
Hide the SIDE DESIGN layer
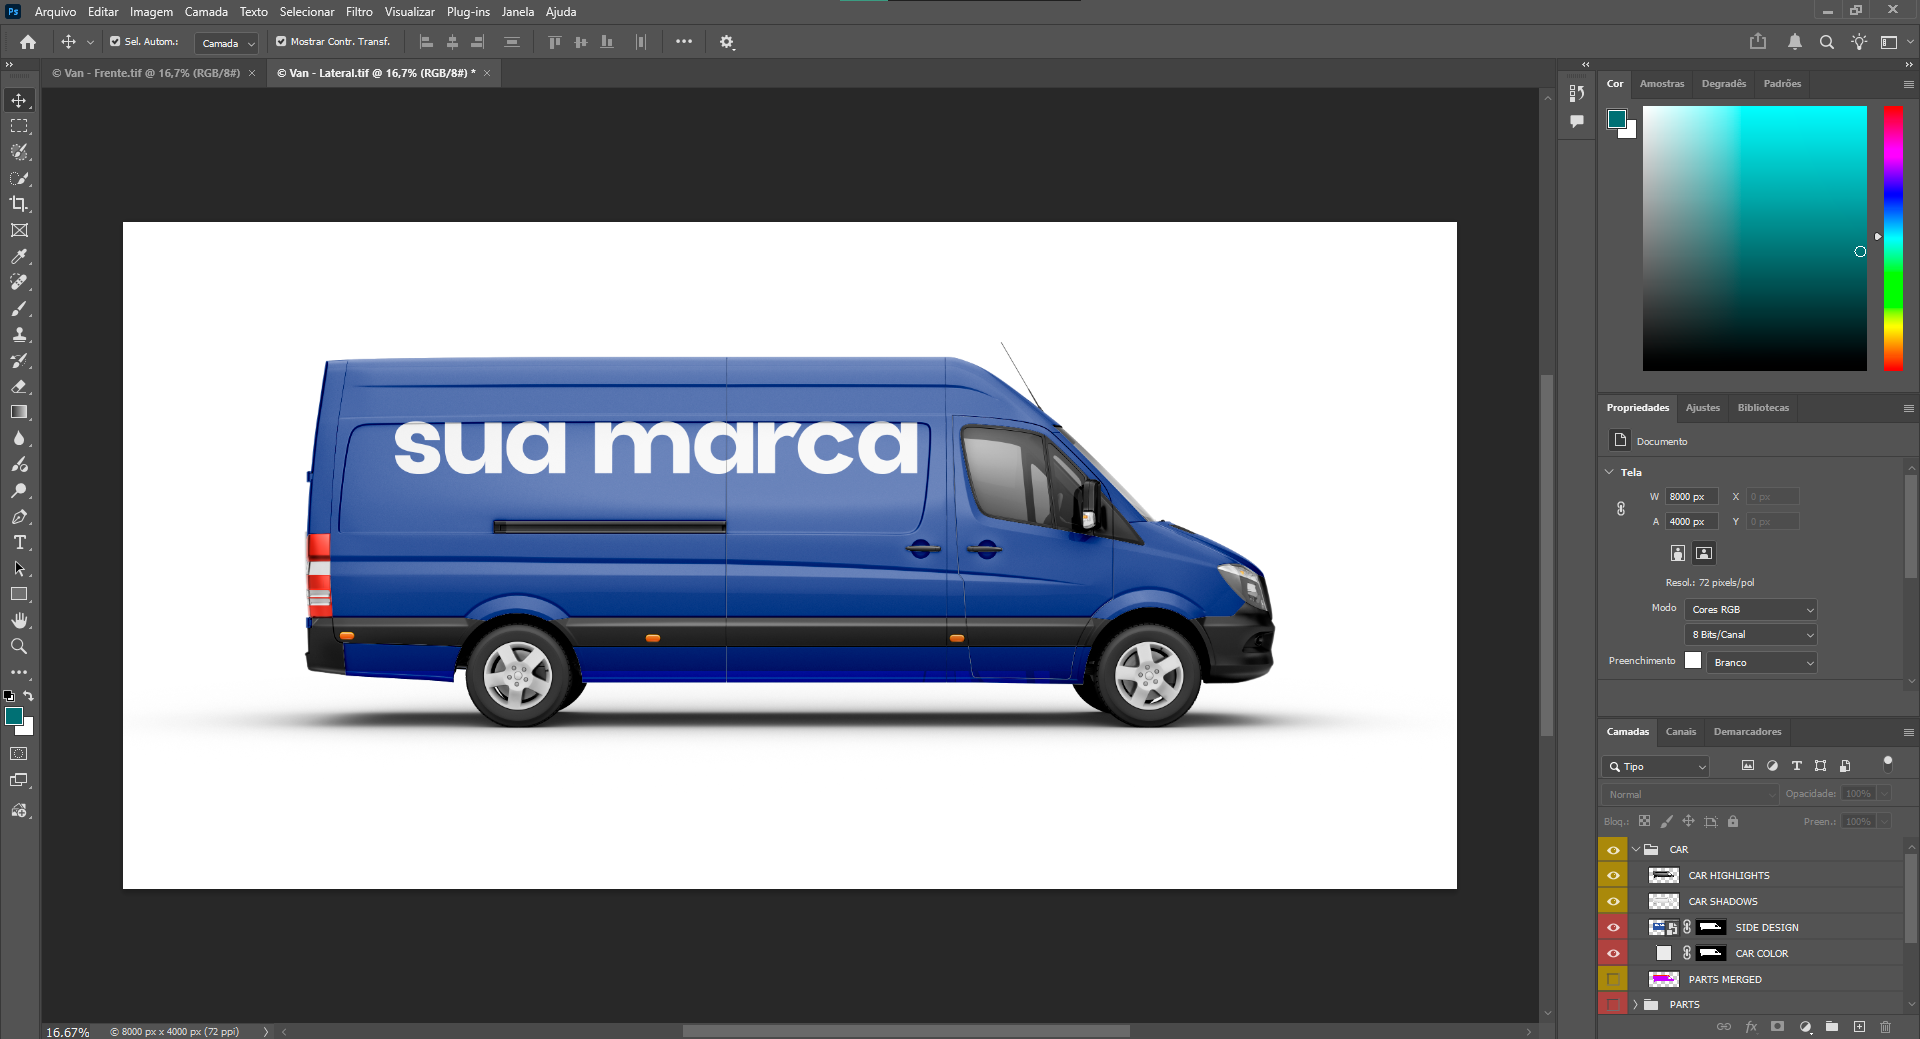click(1613, 927)
